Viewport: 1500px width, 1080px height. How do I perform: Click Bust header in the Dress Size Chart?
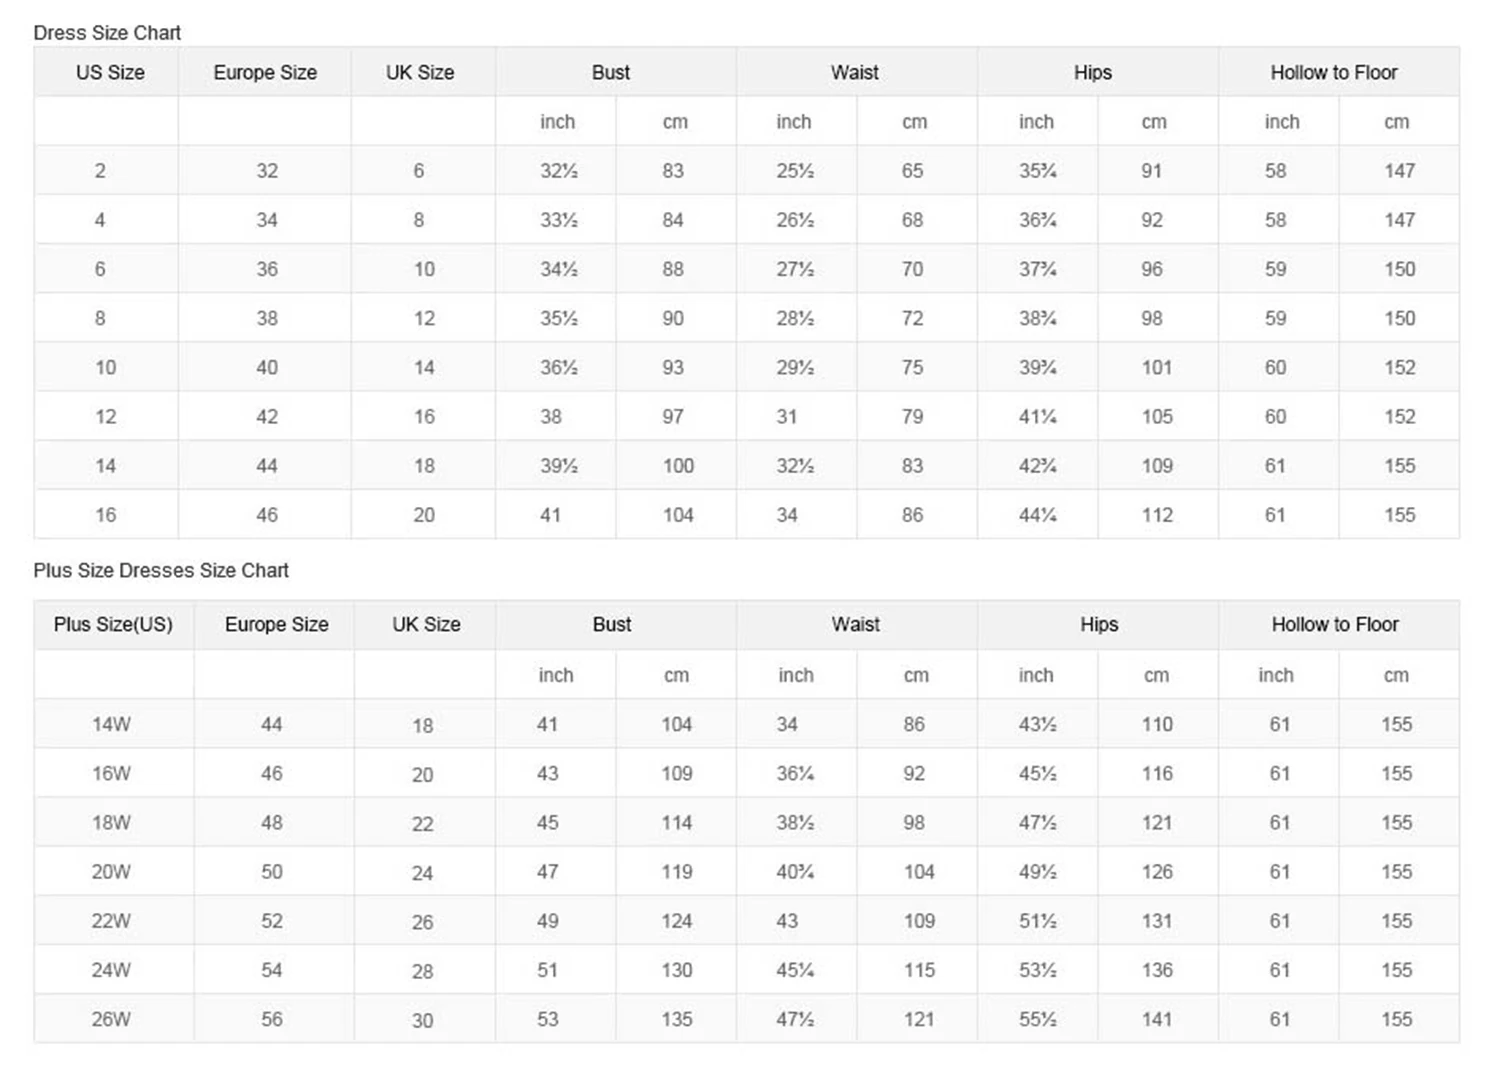tap(611, 73)
